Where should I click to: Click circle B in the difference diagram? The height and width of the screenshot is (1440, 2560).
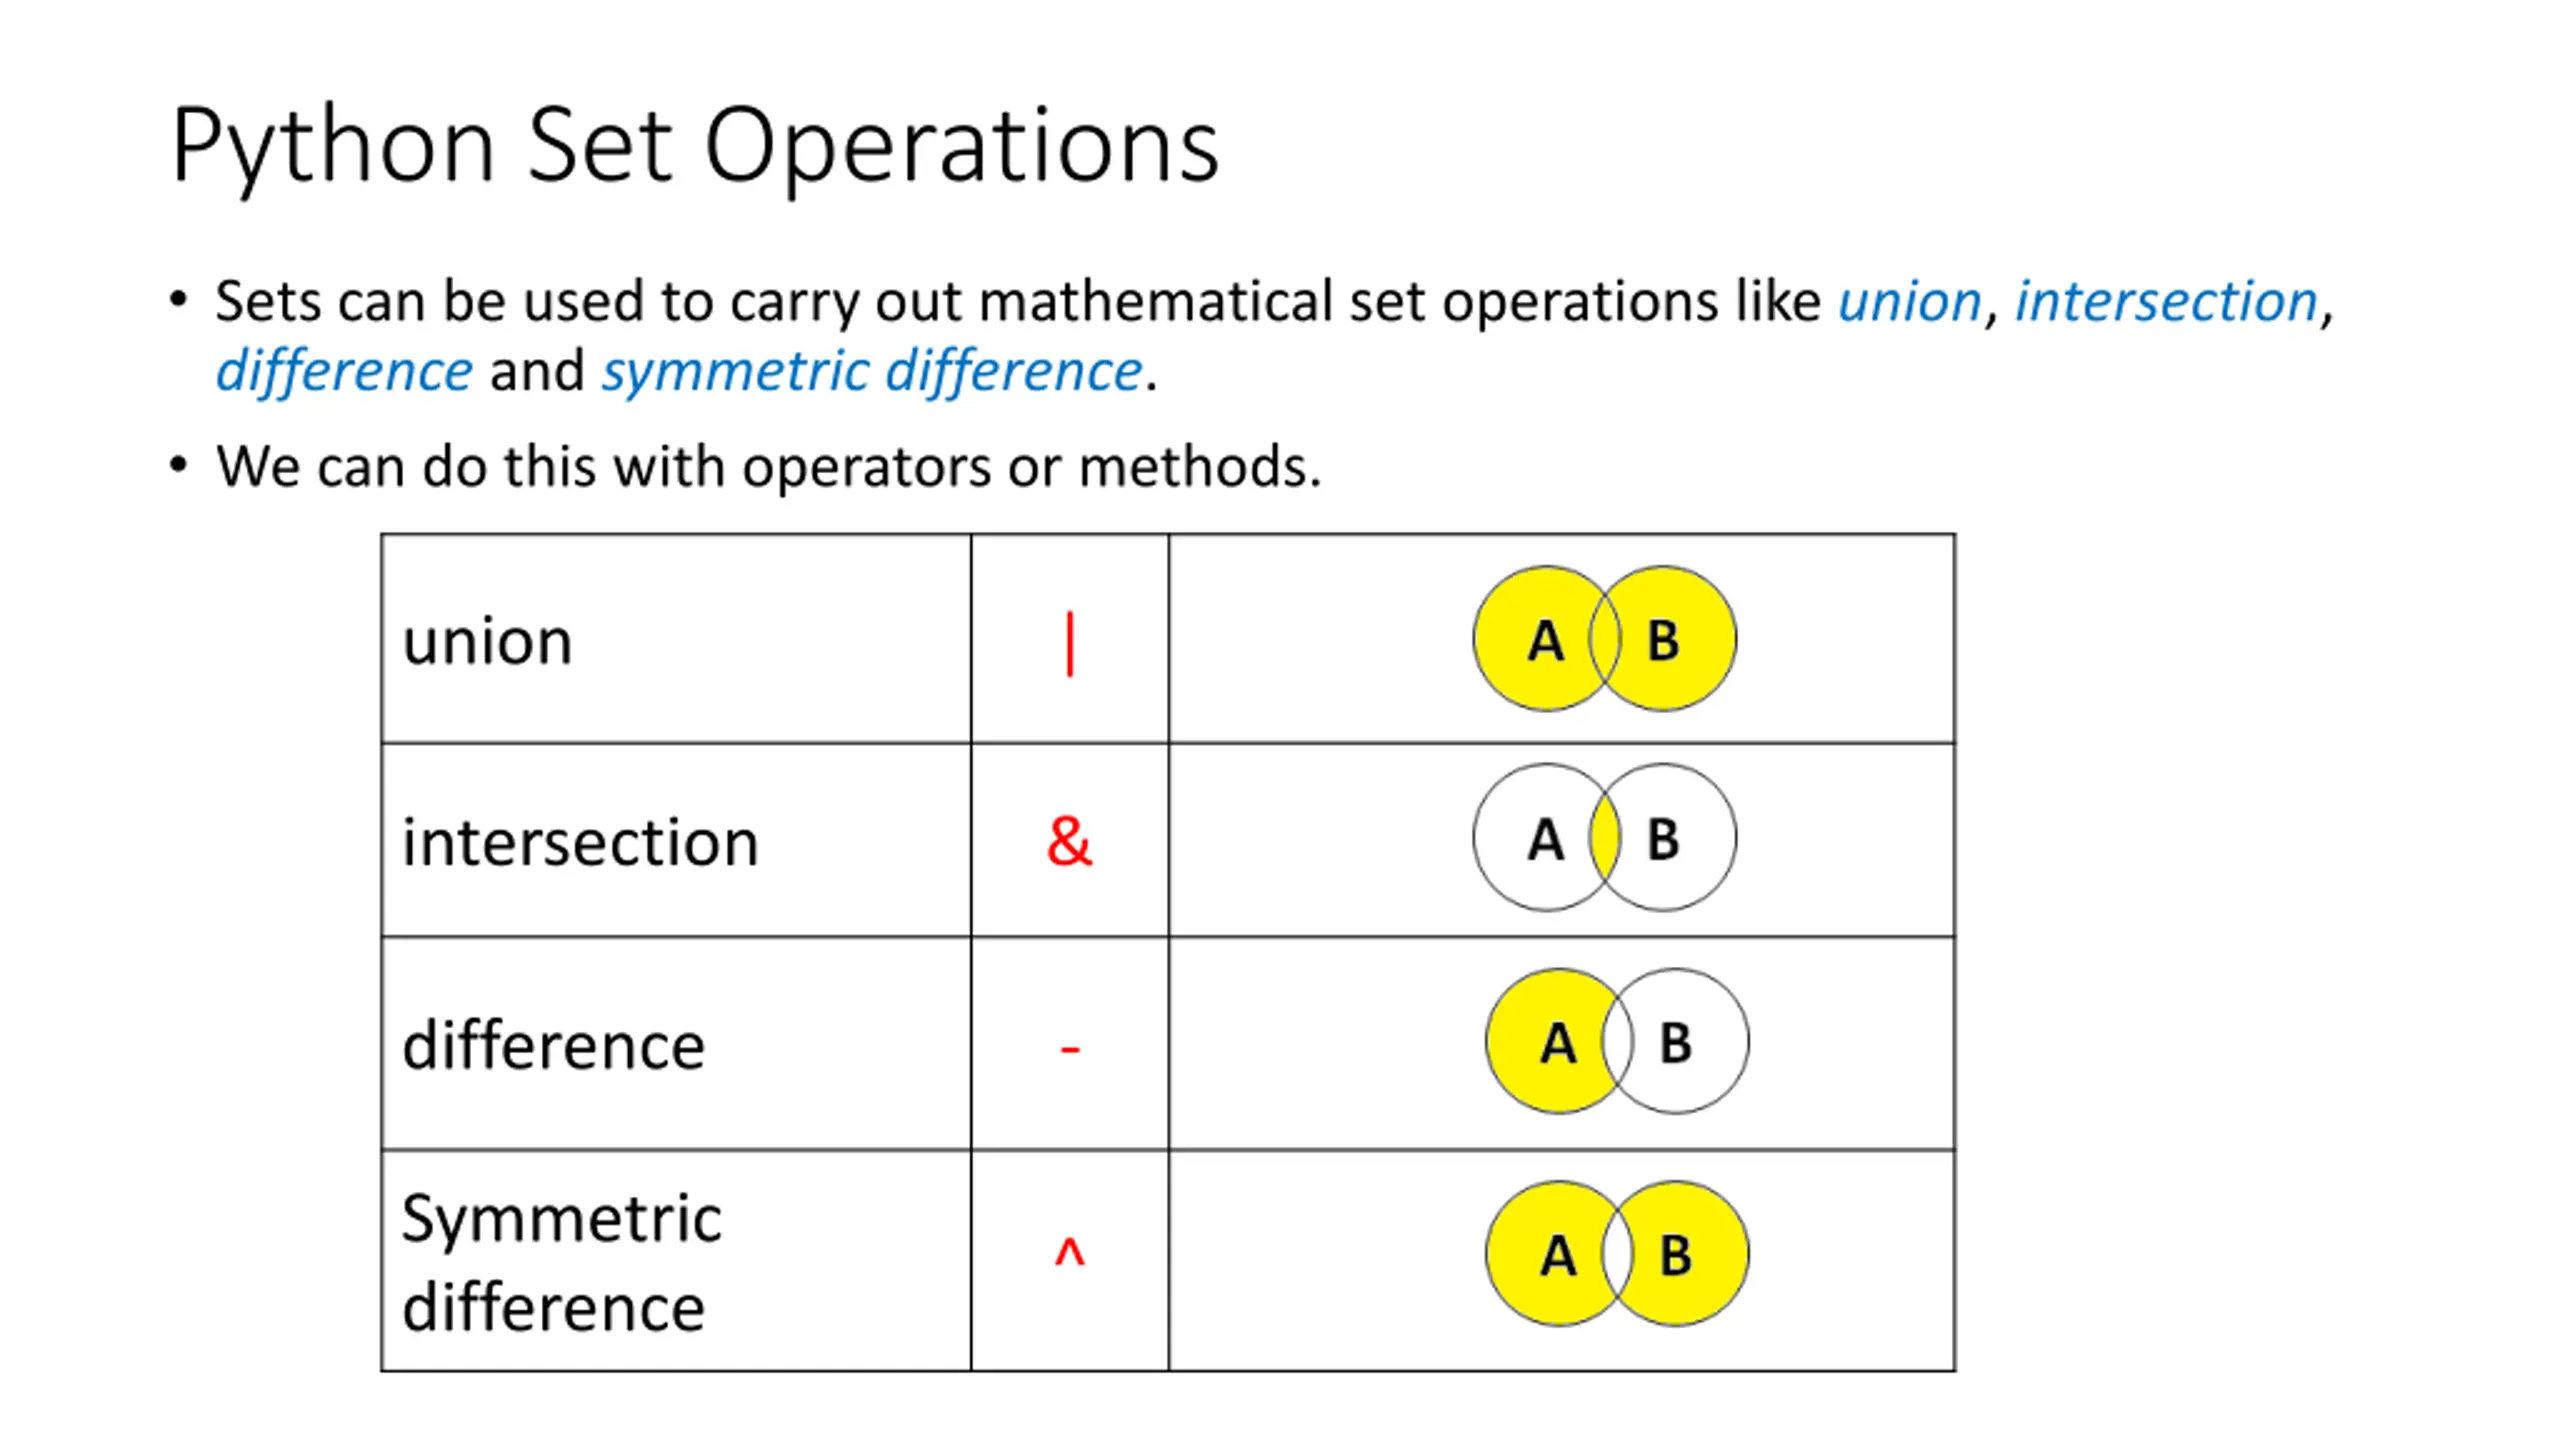(1688, 1042)
